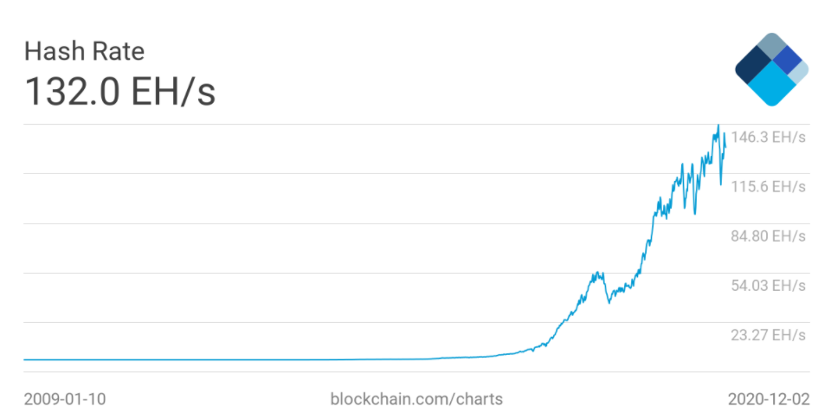The height and width of the screenshot is (412, 830).
Task: Click the 146.3 EH/s axis label
Action: pos(770,137)
